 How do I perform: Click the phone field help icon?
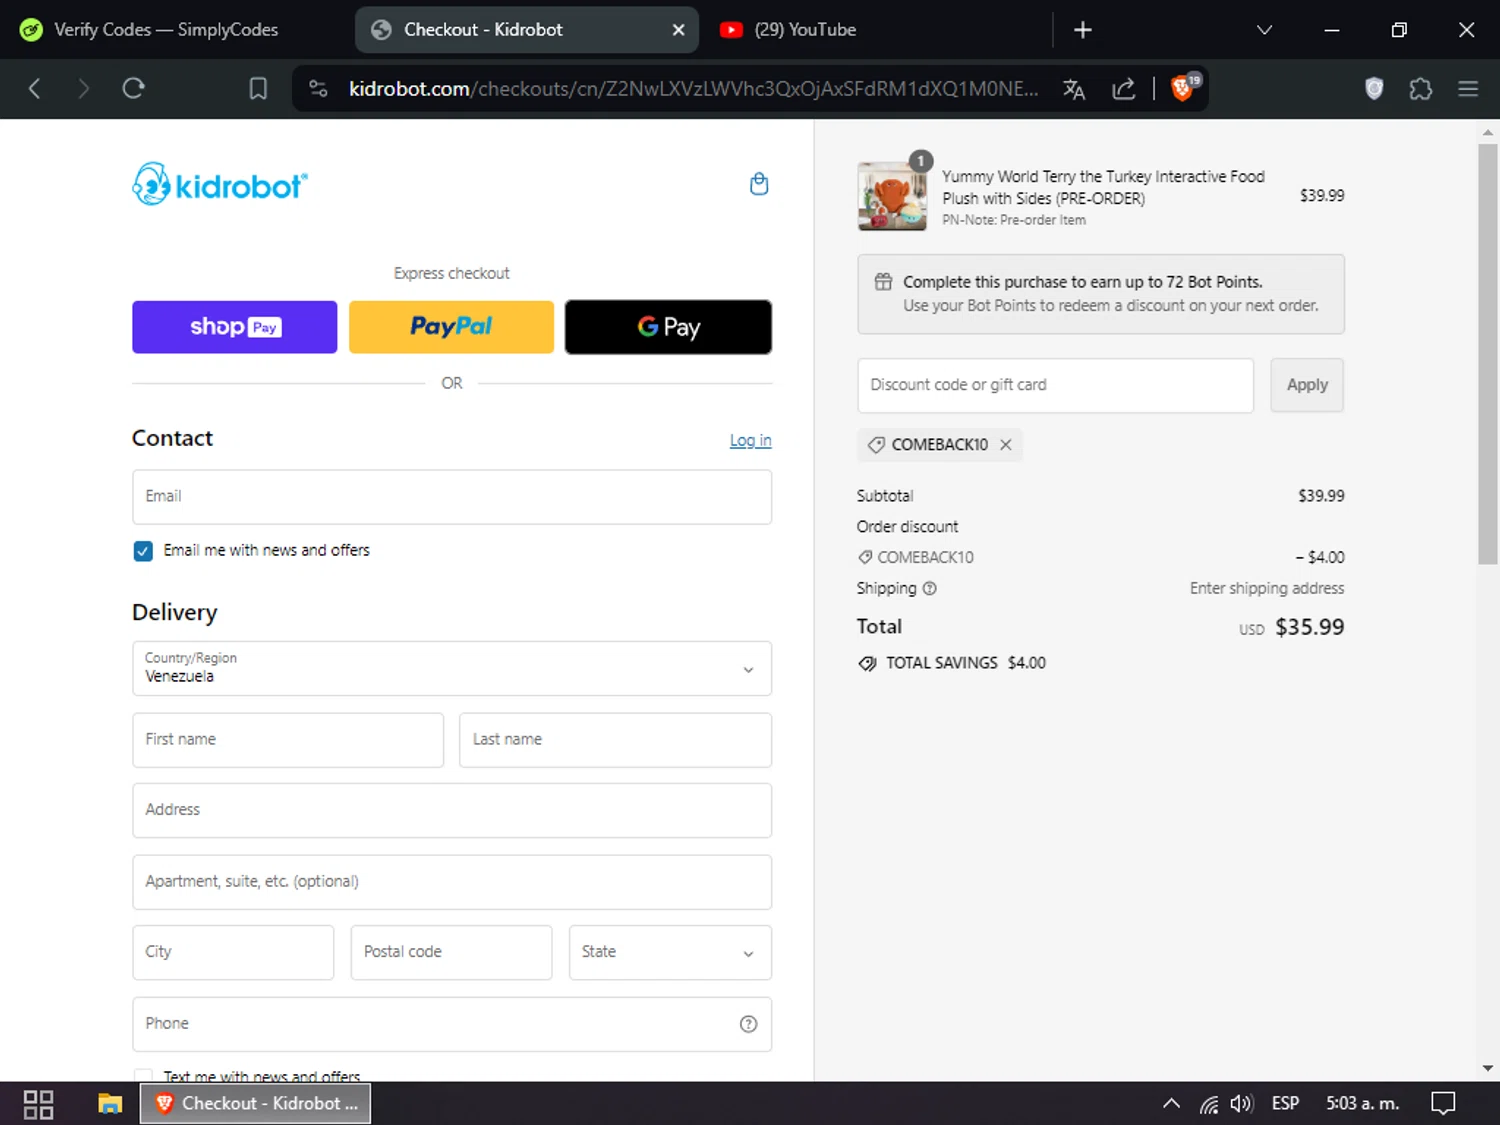click(748, 1024)
